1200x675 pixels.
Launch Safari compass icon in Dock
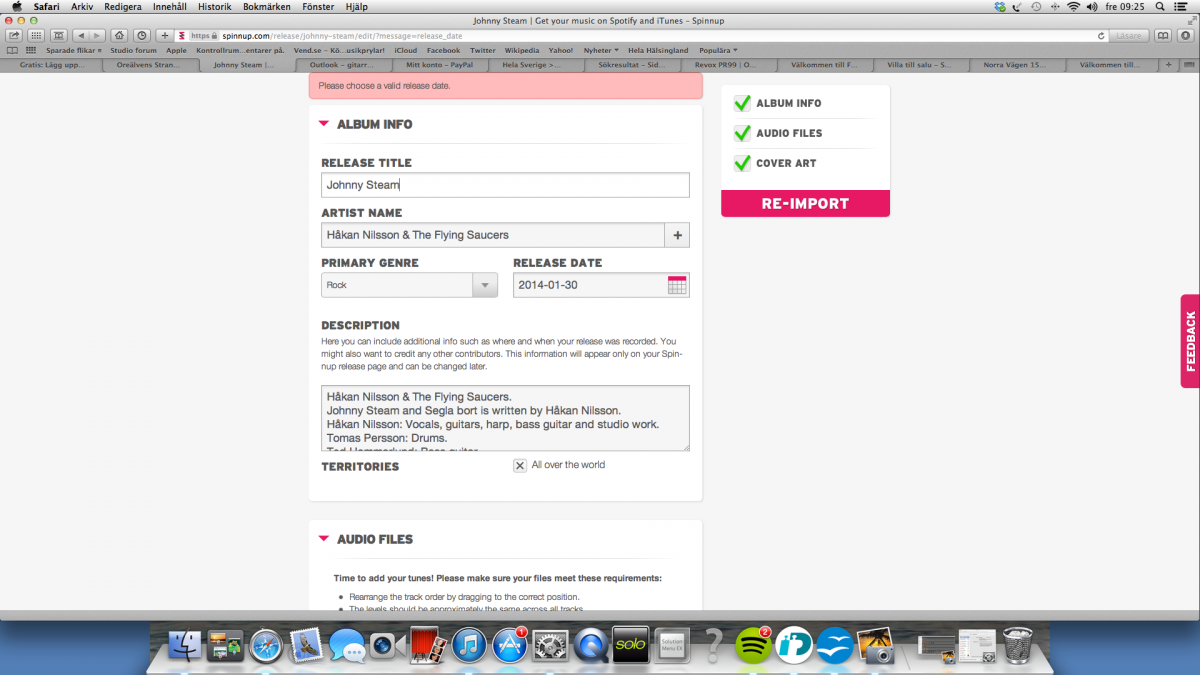tap(266, 645)
